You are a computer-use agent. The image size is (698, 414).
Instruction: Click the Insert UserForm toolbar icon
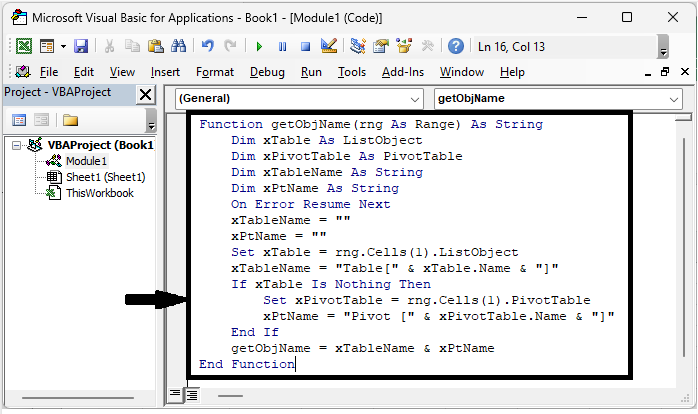(x=47, y=46)
